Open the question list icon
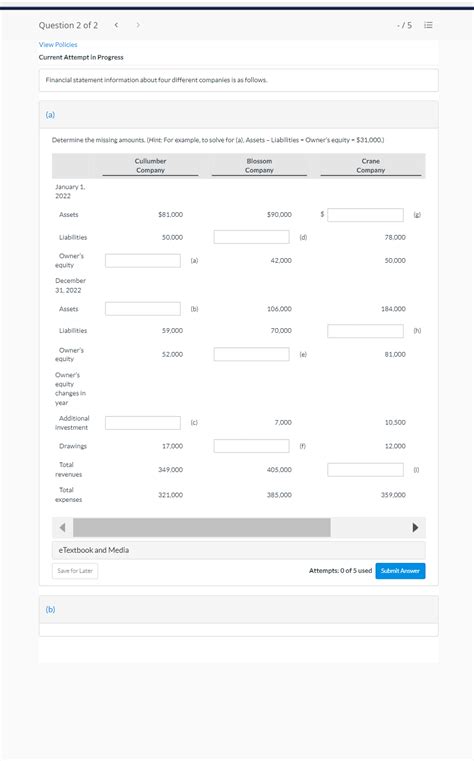 (x=428, y=25)
